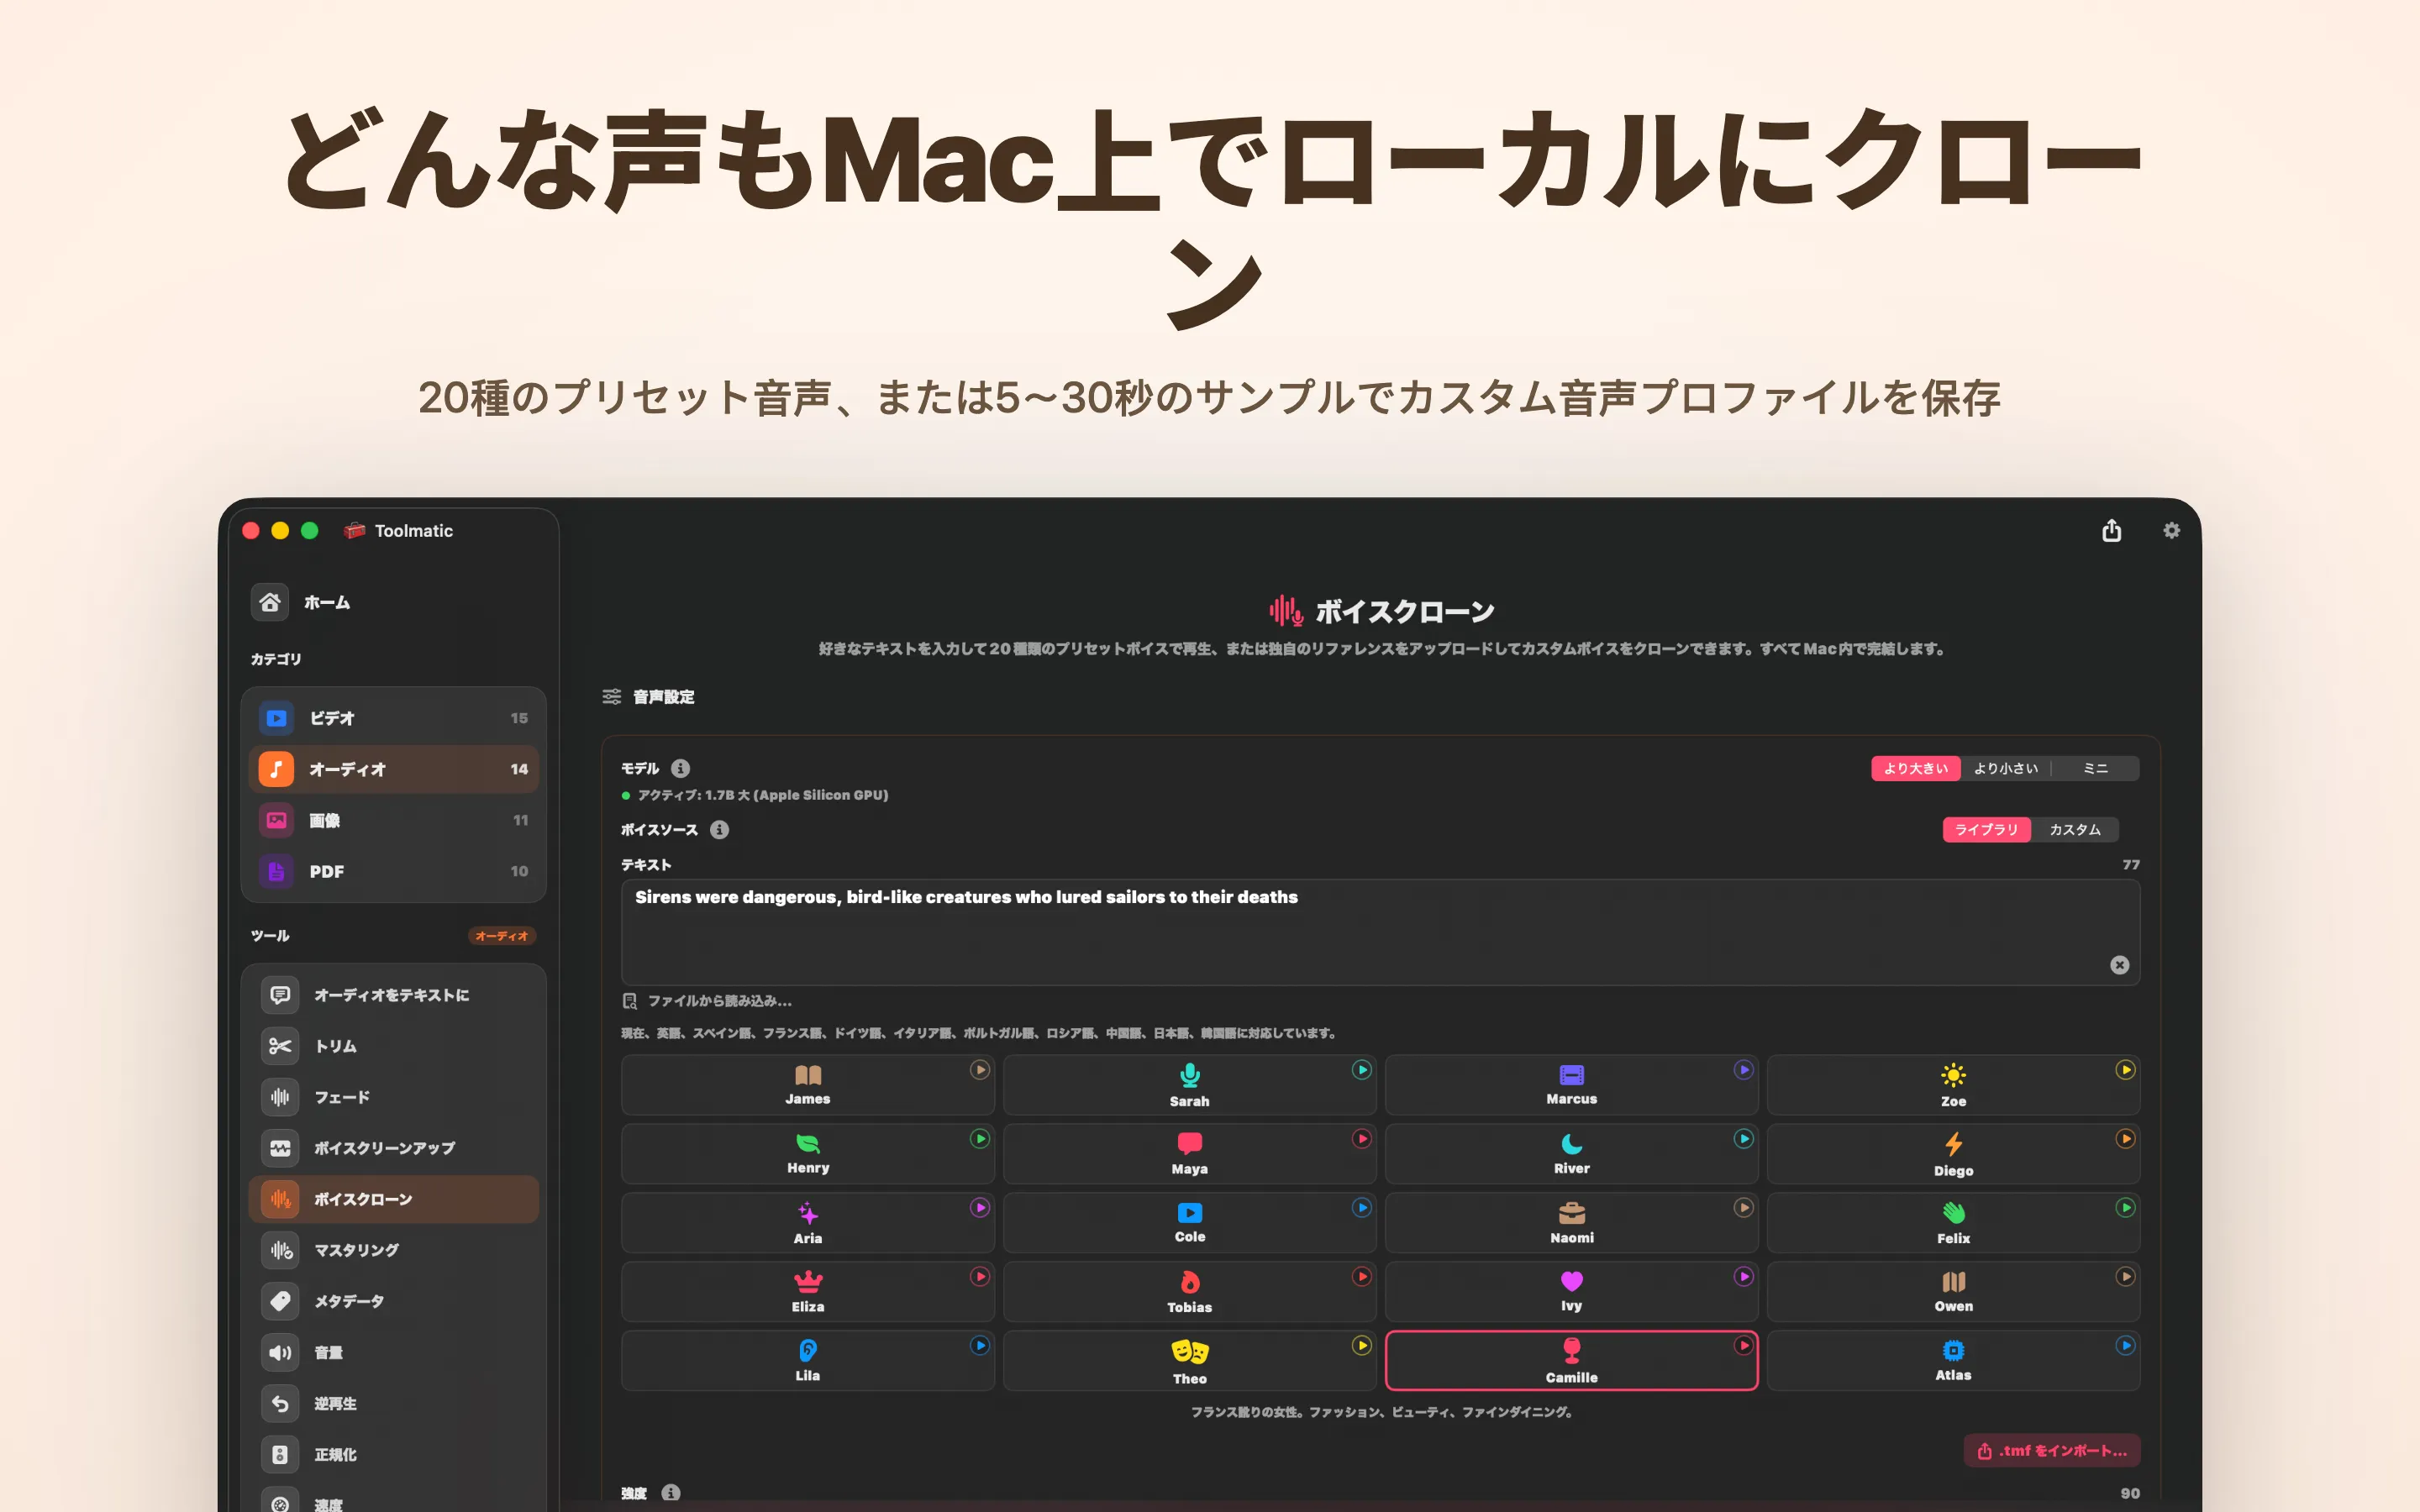Open the 音量 speaker tool
2420x1512 pixels.
(x=393, y=1352)
